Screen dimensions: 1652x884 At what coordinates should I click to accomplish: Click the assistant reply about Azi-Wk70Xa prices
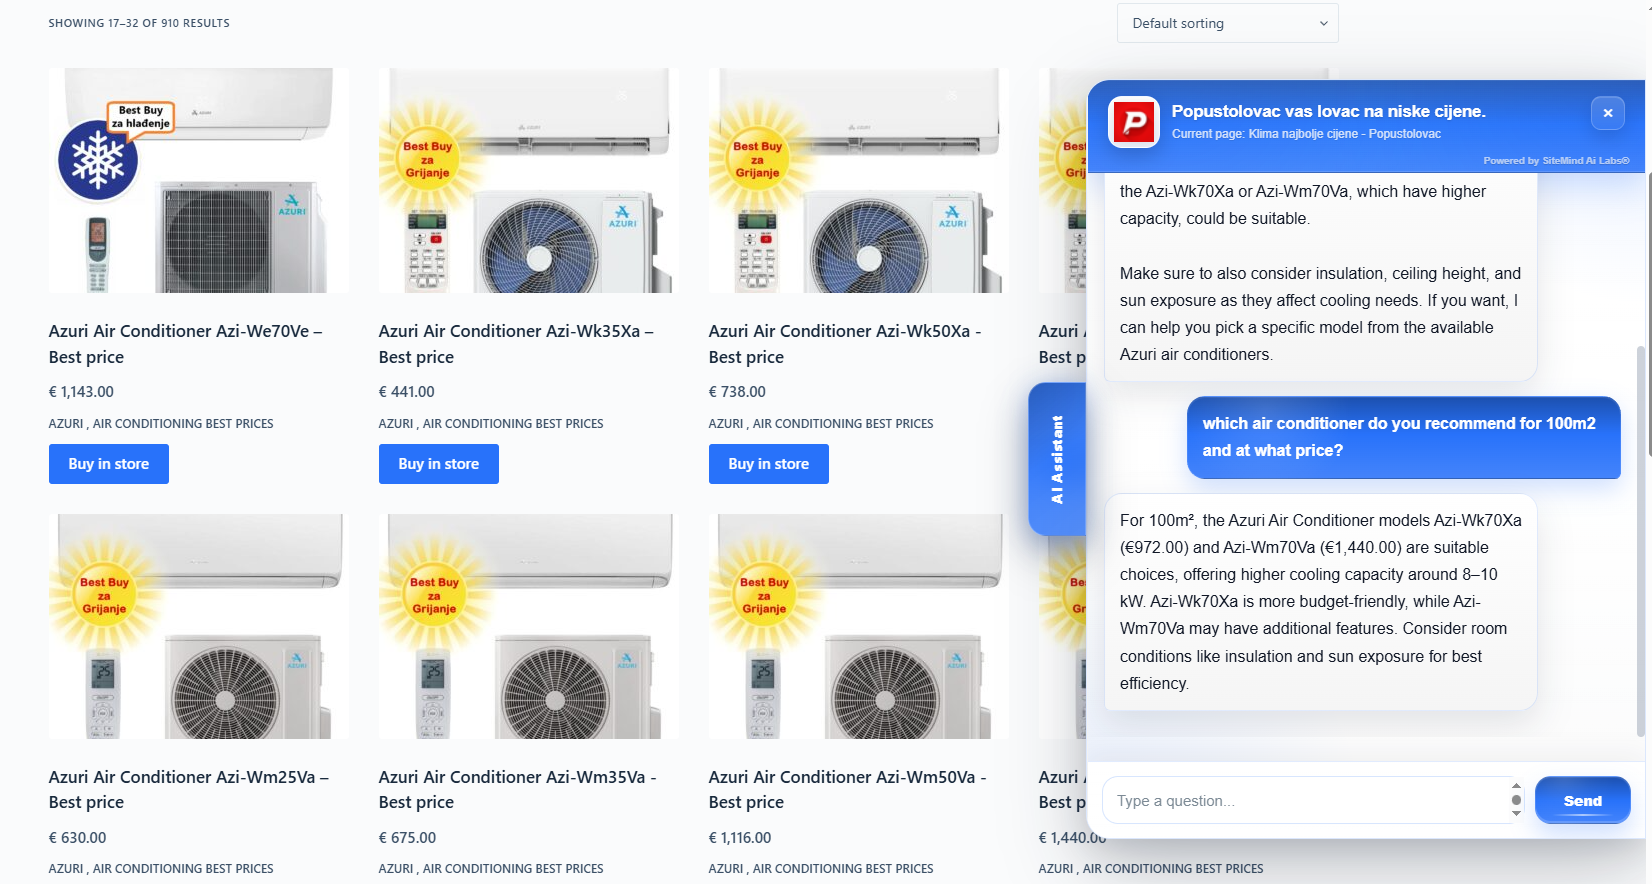[1320, 602]
